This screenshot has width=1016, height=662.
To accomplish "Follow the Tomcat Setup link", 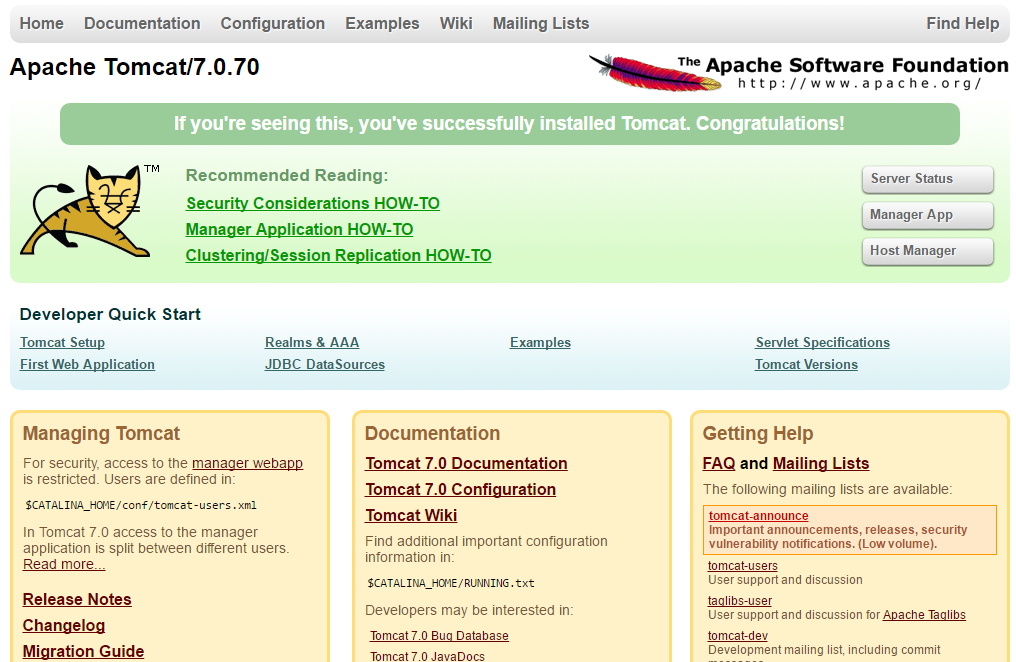I will tap(62, 342).
